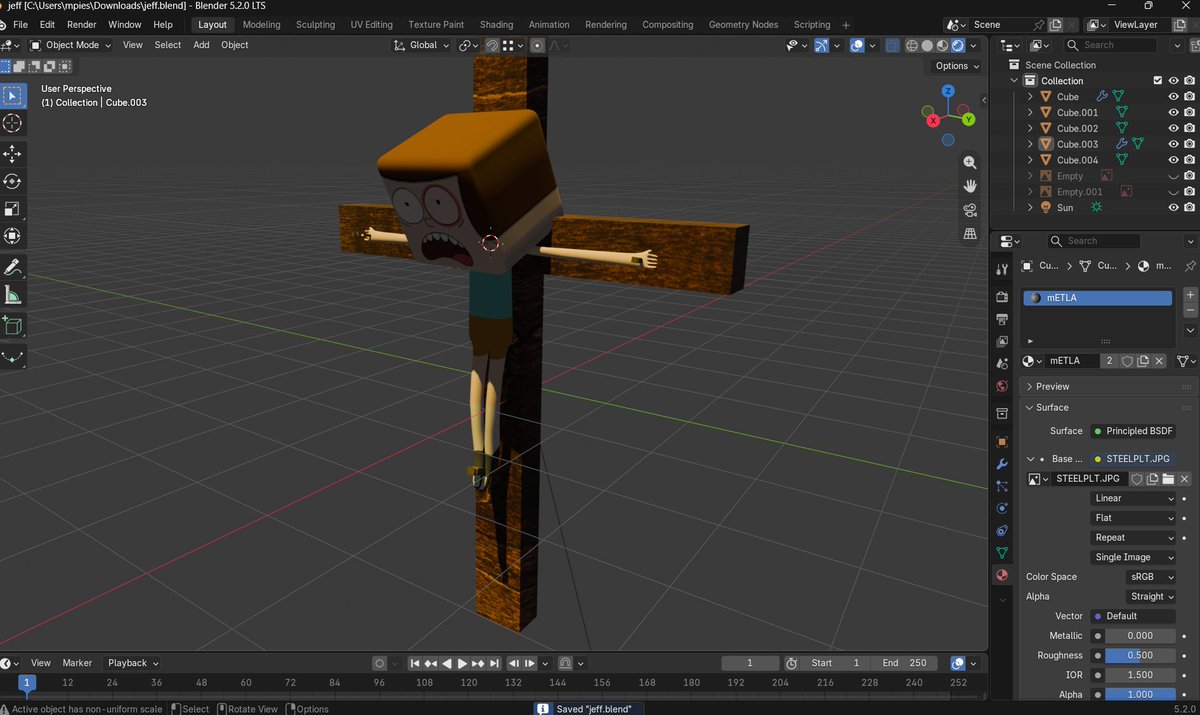1200x715 pixels.
Task: Click the viewport pan hand icon
Action: (969, 186)
